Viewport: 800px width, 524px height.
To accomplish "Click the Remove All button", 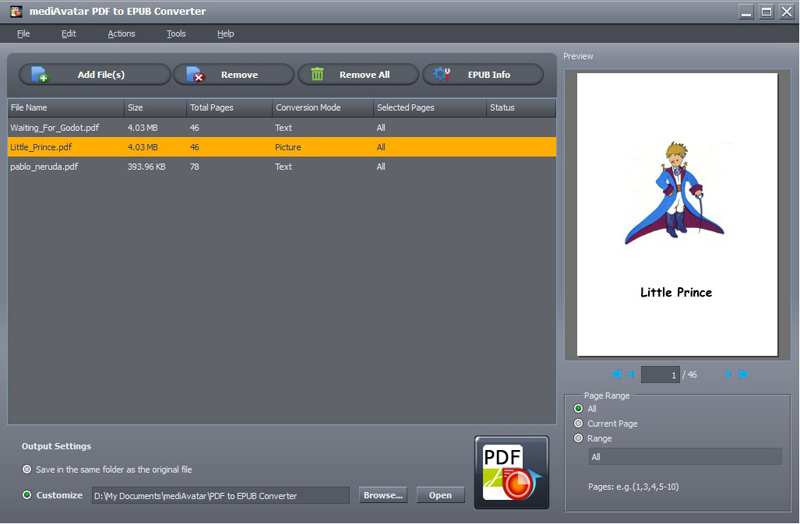I will pos(358,74).
